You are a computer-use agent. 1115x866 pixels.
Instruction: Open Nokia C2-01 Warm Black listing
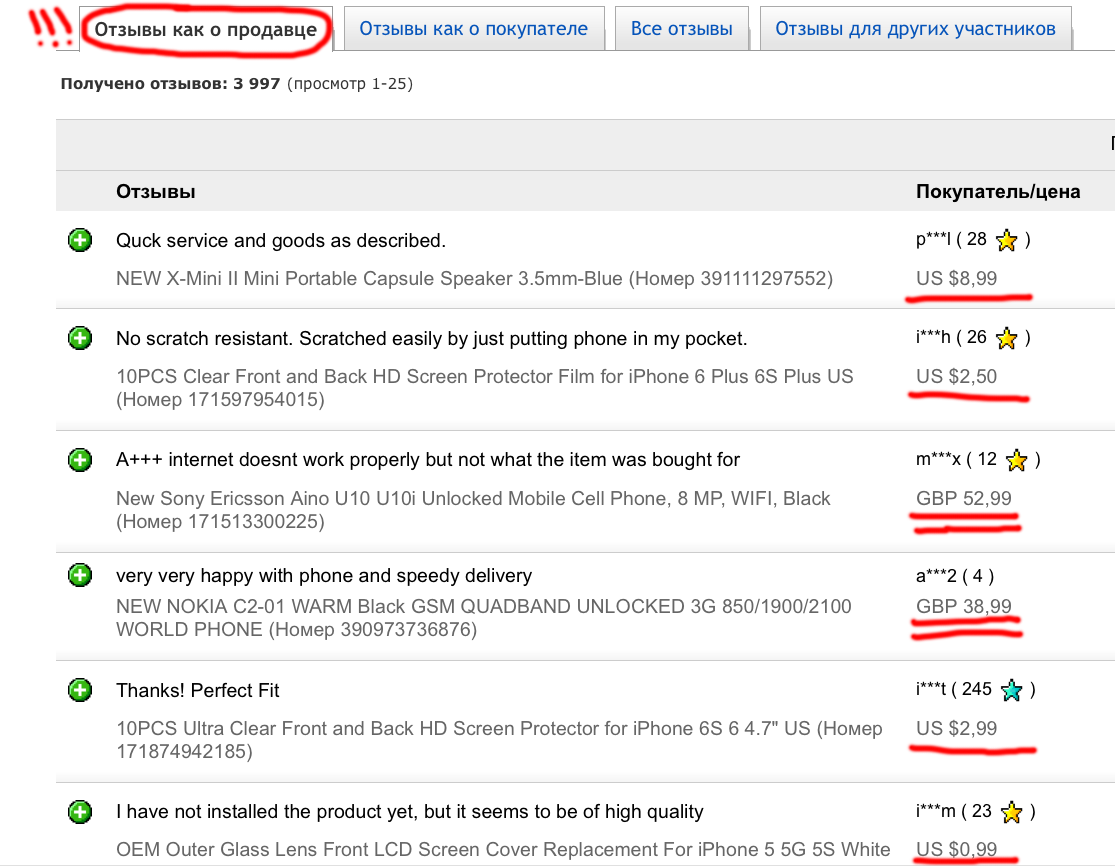[483, 606]
